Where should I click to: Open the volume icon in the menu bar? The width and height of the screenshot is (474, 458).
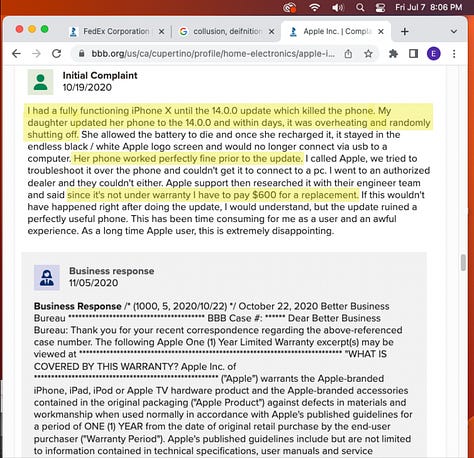tap(337, 7)
